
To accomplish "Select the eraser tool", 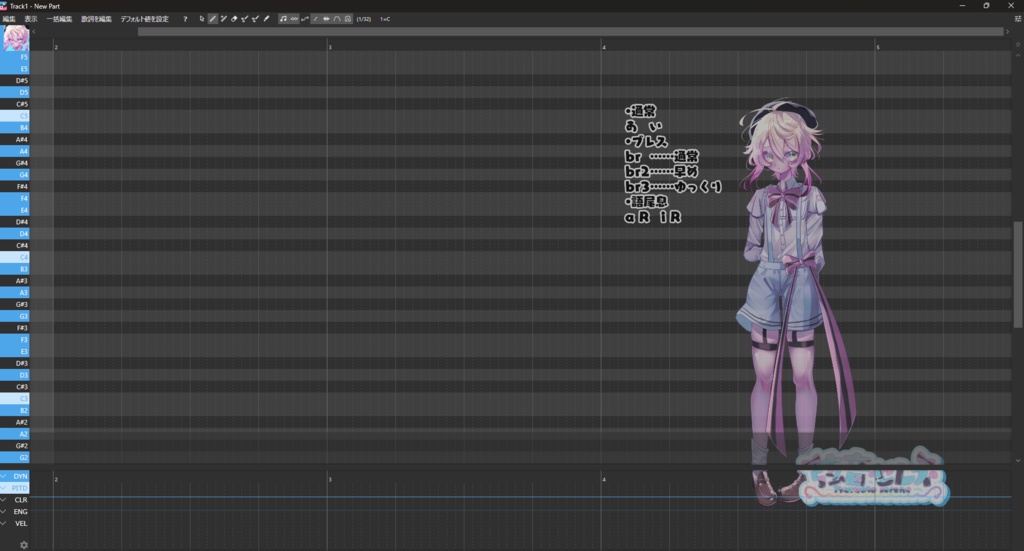I will [234, 19].
